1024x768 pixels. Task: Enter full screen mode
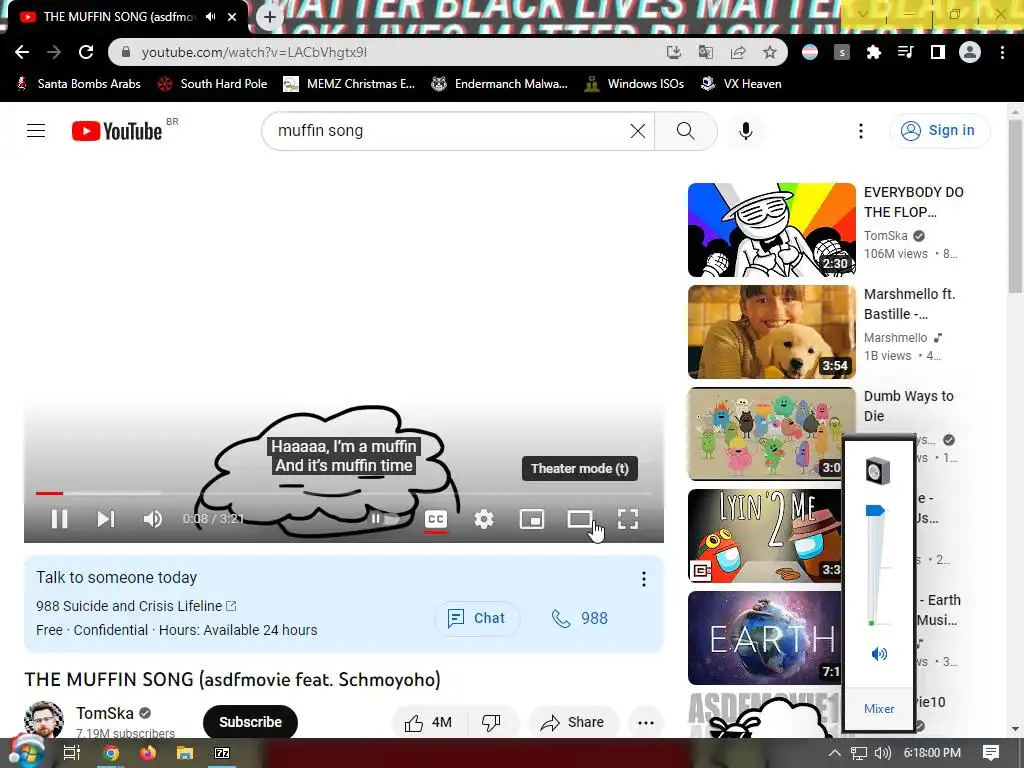628,519
